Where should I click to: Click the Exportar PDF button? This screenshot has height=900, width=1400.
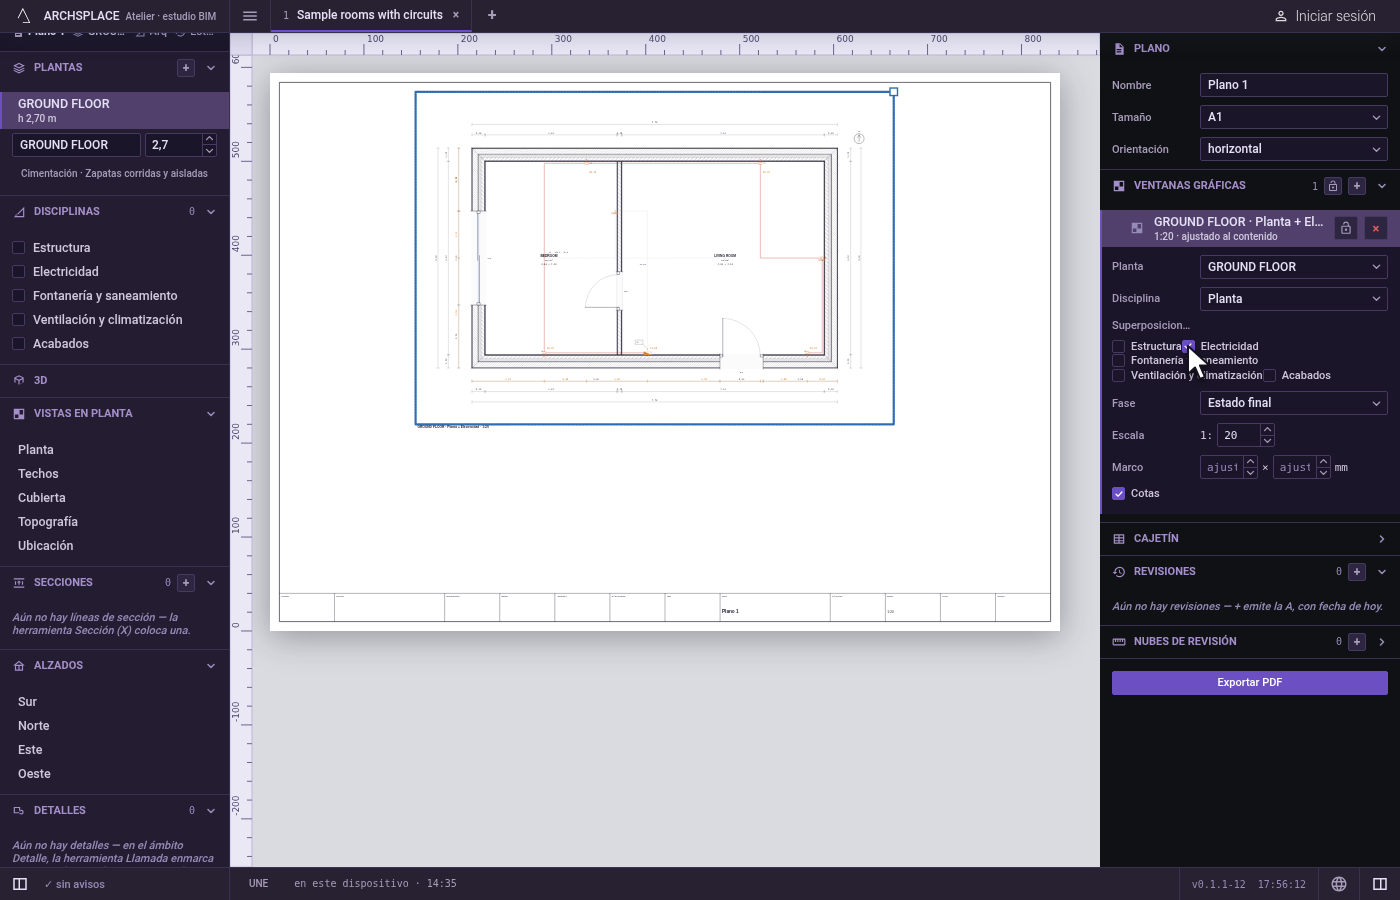click(1250, 683)
